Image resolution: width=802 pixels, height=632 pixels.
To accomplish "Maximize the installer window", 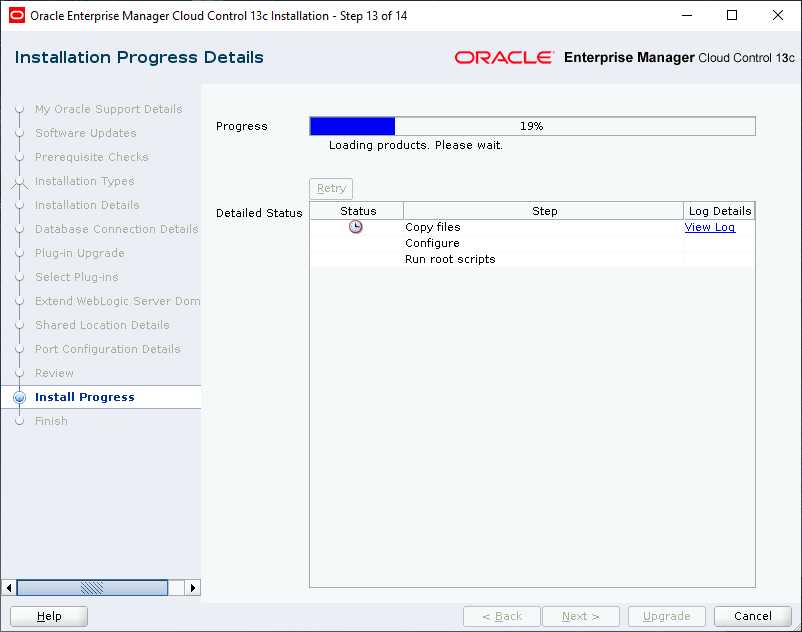I will point(732,15).
